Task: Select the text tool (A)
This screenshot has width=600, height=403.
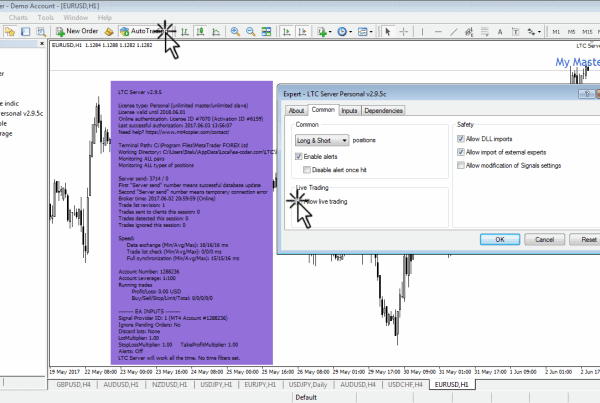Action: point(500,32)
